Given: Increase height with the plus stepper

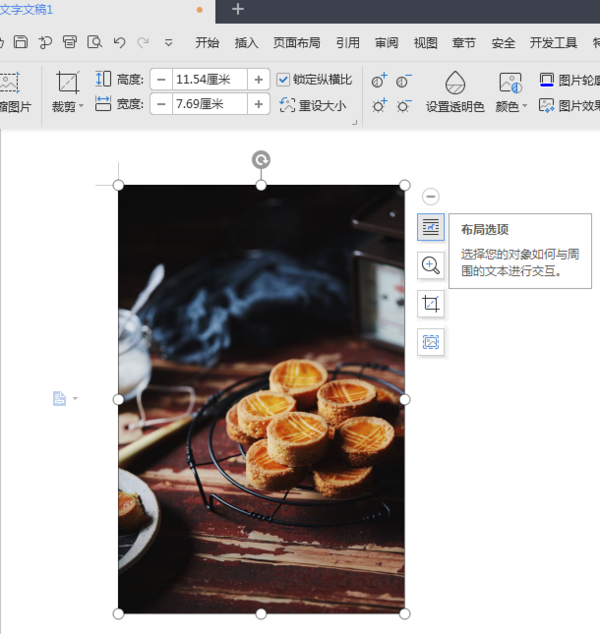Looking at the screenshot, I should click(259, 79).
